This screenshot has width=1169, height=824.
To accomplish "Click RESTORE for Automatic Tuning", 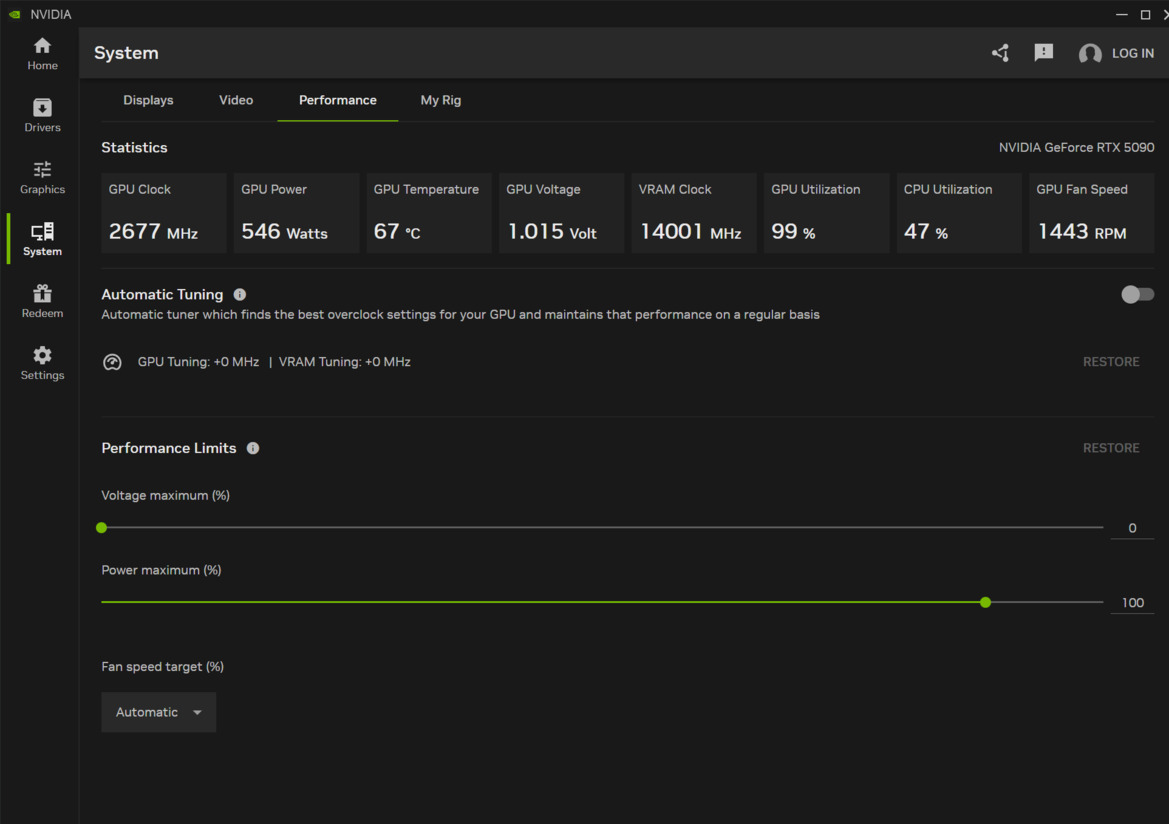I will tap(1111, 362).
